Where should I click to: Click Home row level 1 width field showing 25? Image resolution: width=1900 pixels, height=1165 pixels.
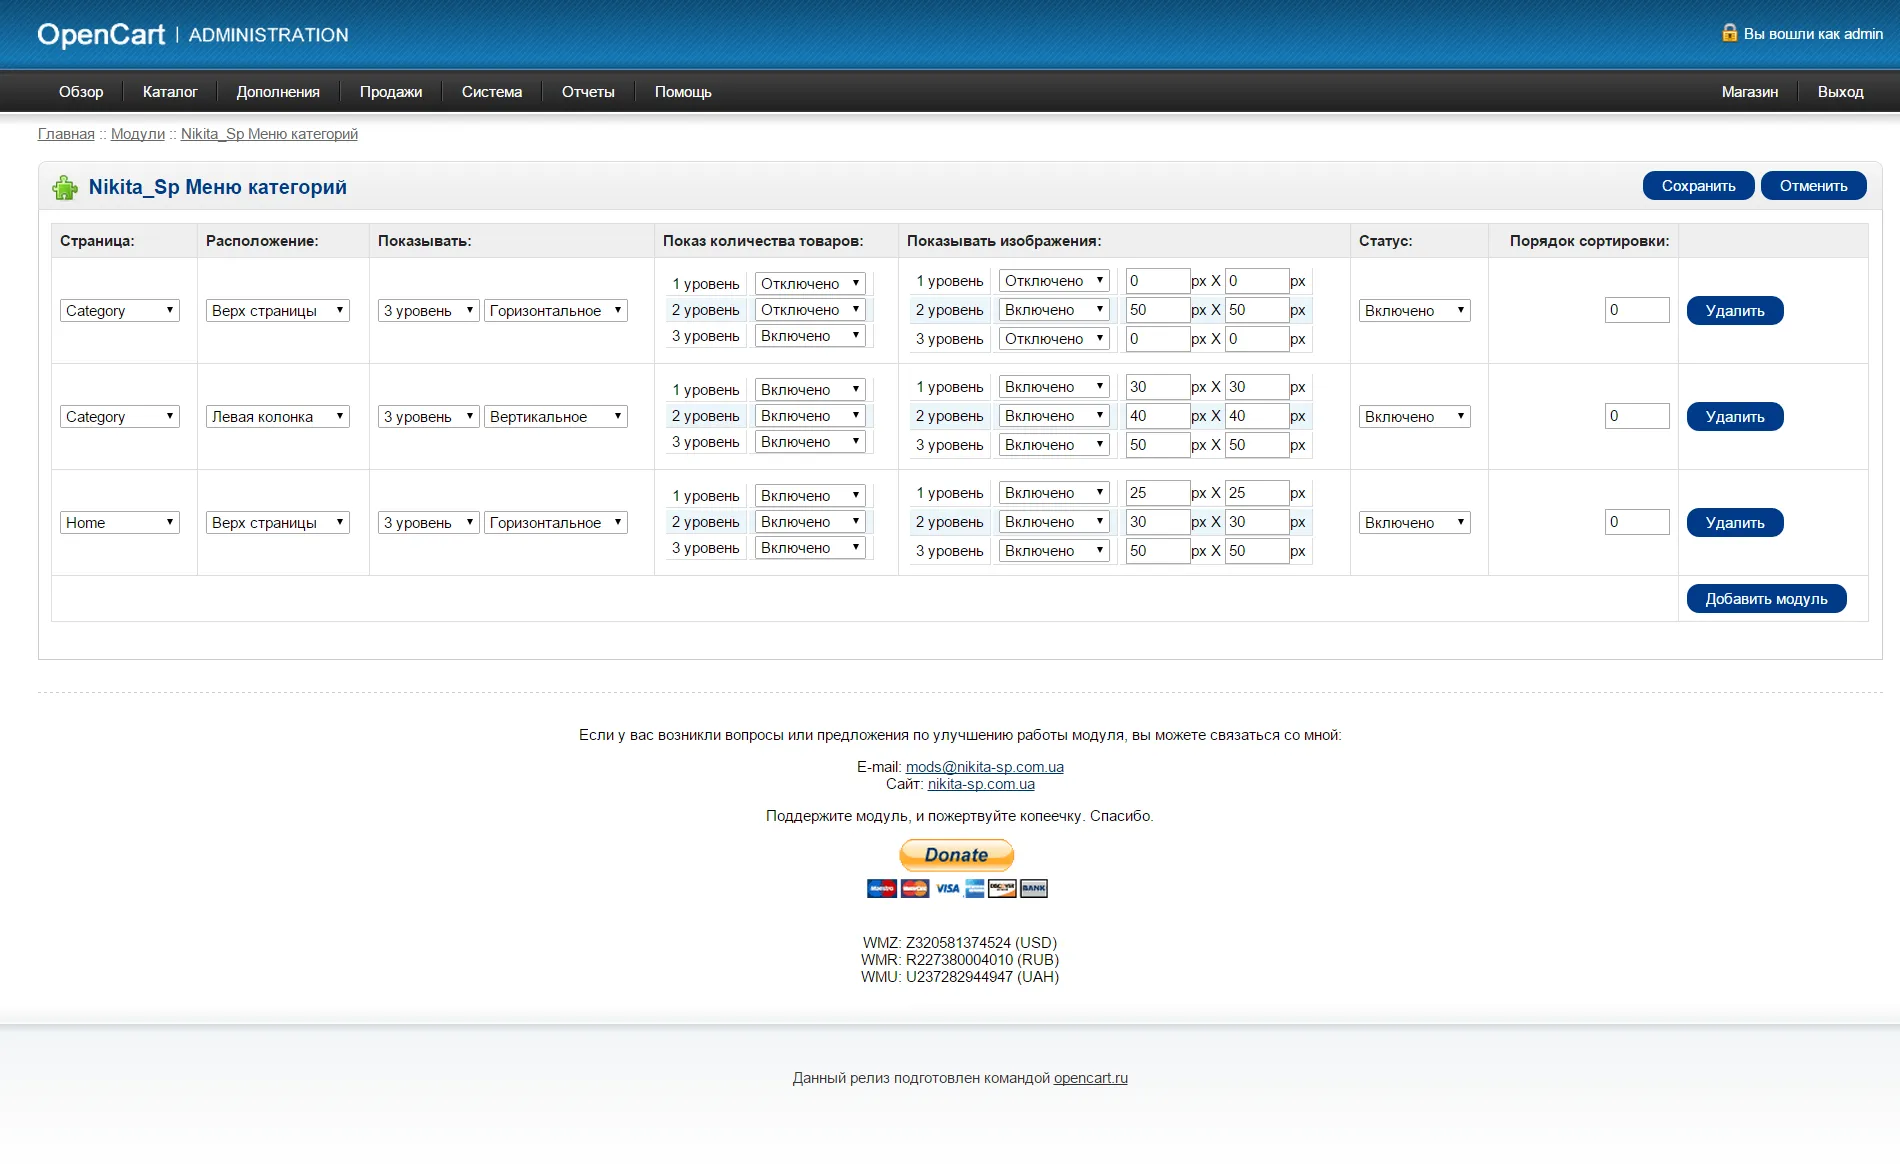[1158, 493]
